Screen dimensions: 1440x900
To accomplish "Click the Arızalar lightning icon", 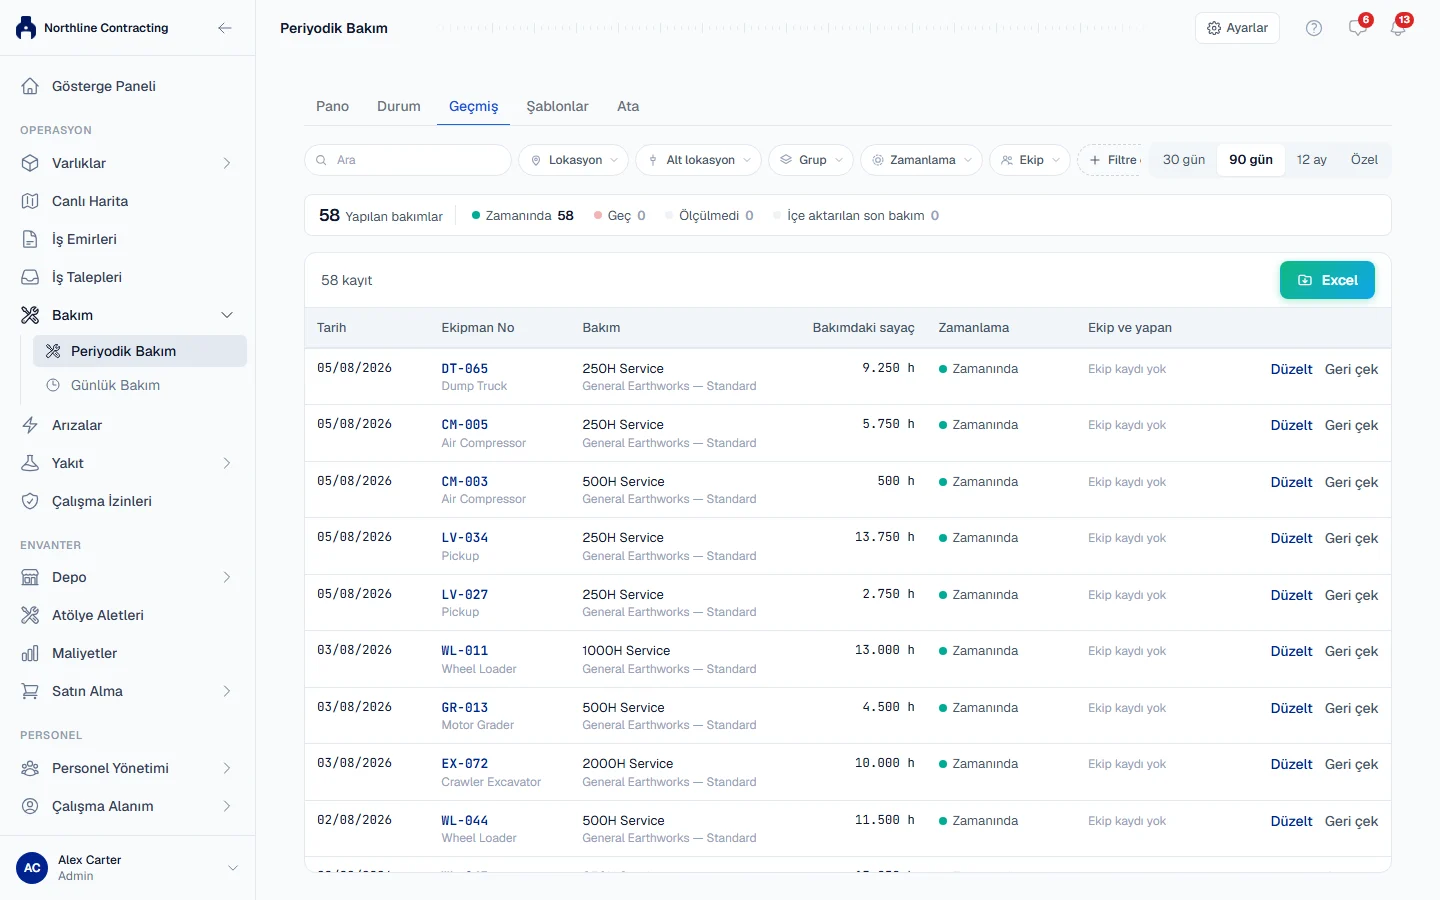I will coord(30,425).
